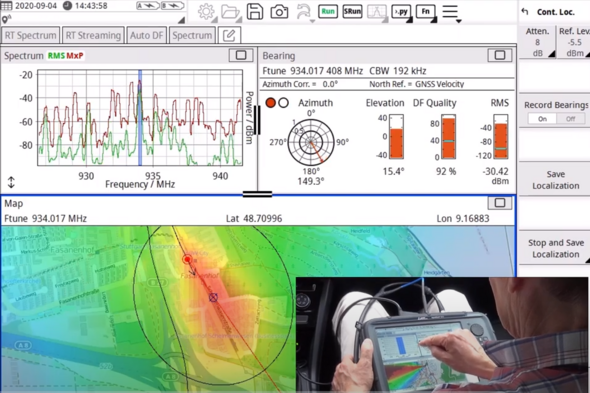Click the 149.3° azimuth value
Screen dimensions: 590x393
tap(310, 181)
